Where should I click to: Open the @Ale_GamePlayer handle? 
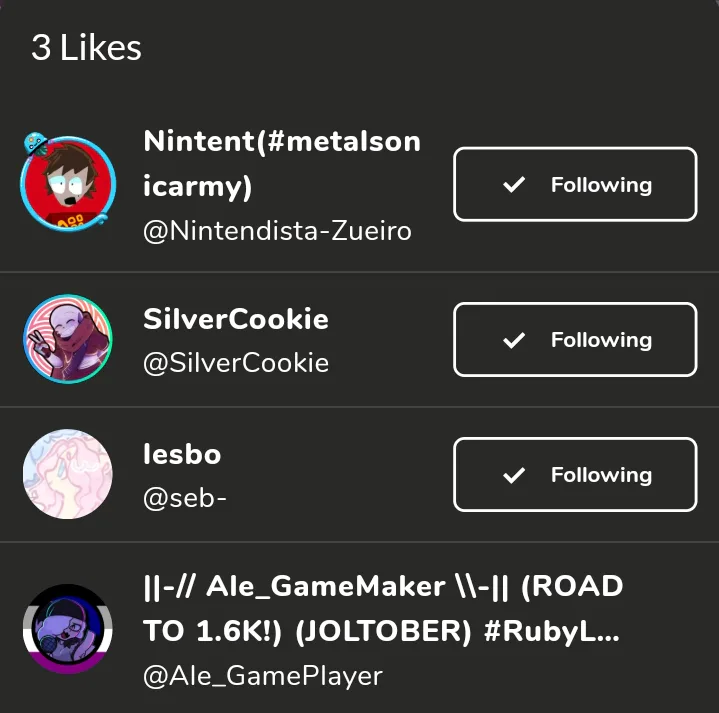coord(263,676)
